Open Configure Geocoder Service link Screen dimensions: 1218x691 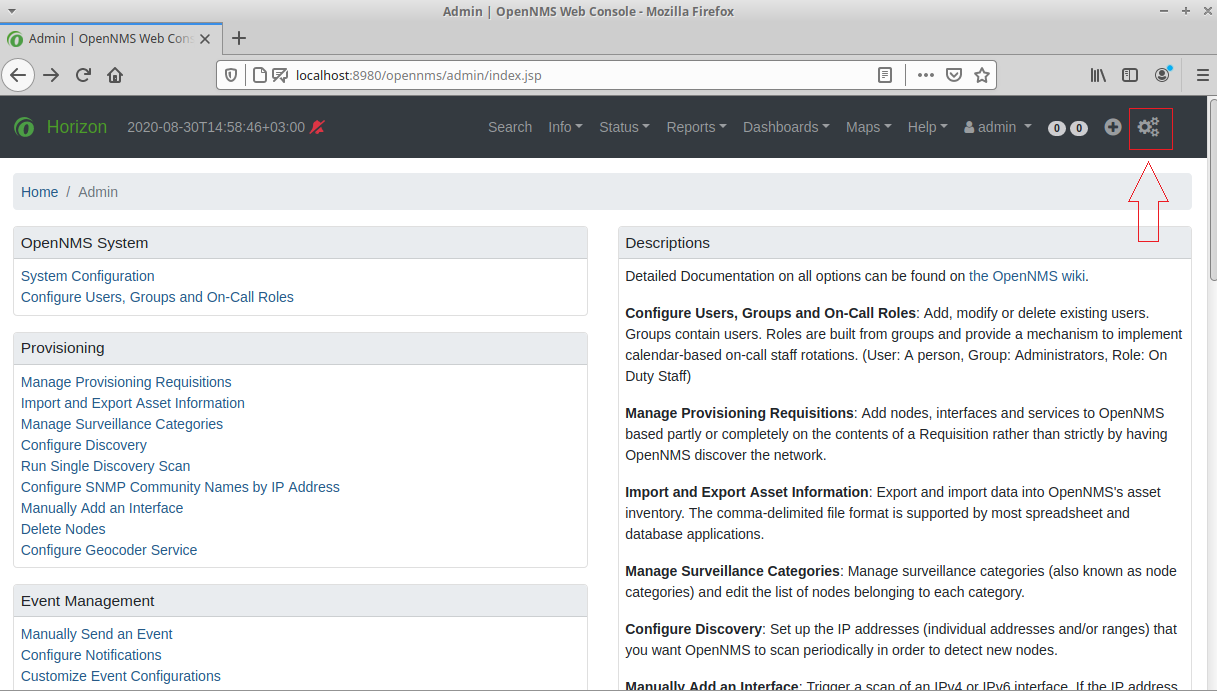[109, 550]
